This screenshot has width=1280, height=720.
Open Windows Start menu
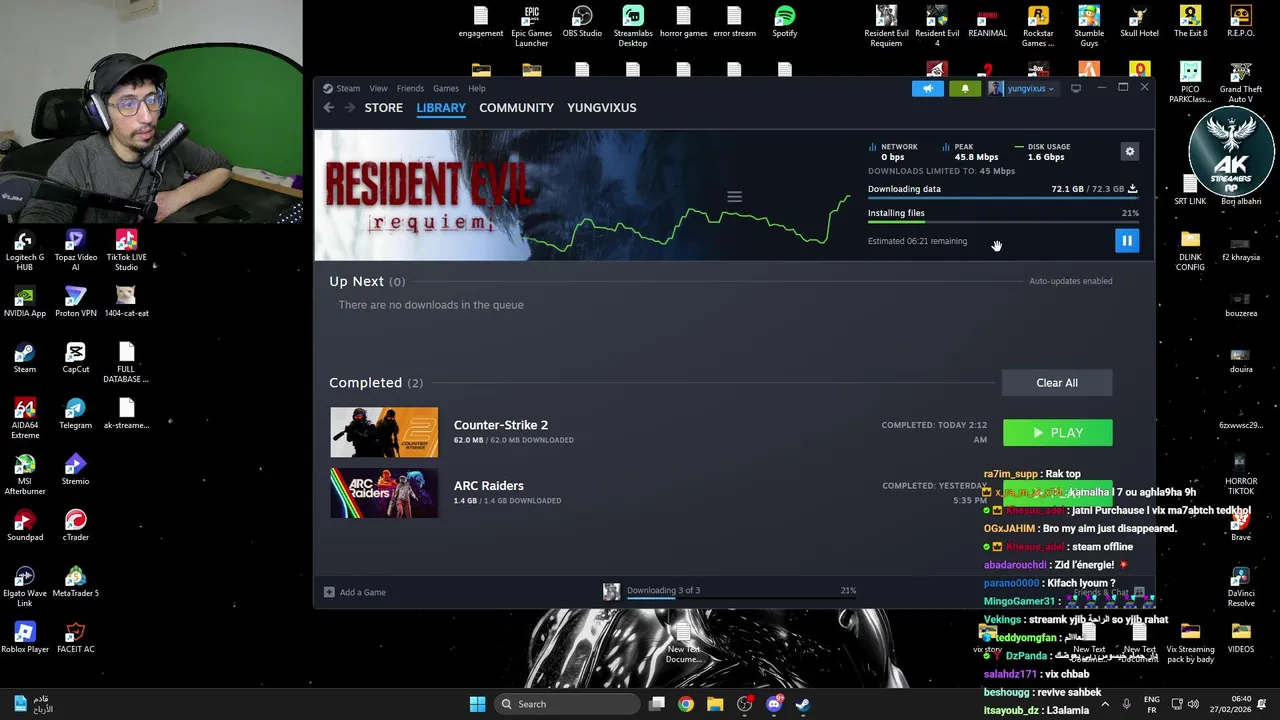tap(477, 704)
